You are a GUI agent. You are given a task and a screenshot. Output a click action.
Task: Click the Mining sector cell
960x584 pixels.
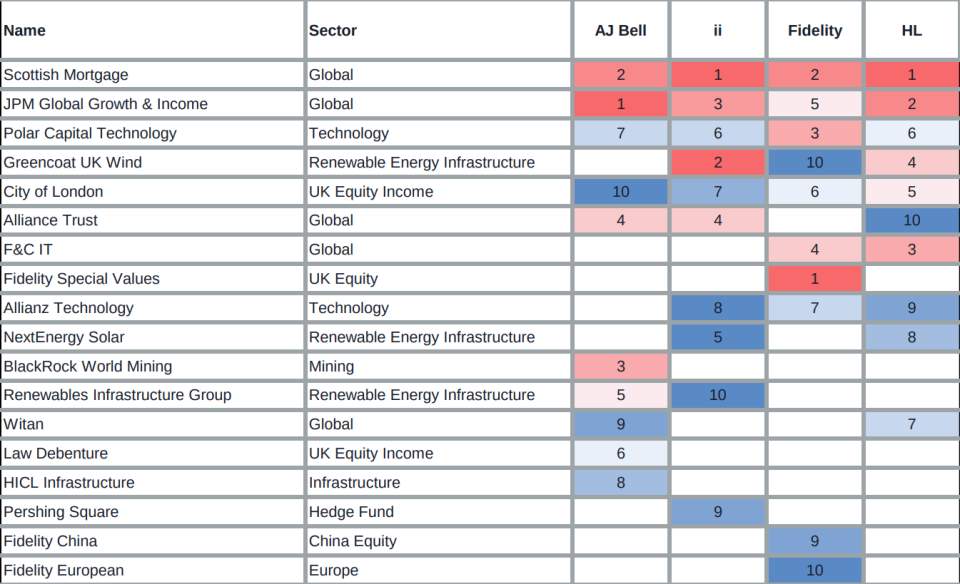point(332,366)
